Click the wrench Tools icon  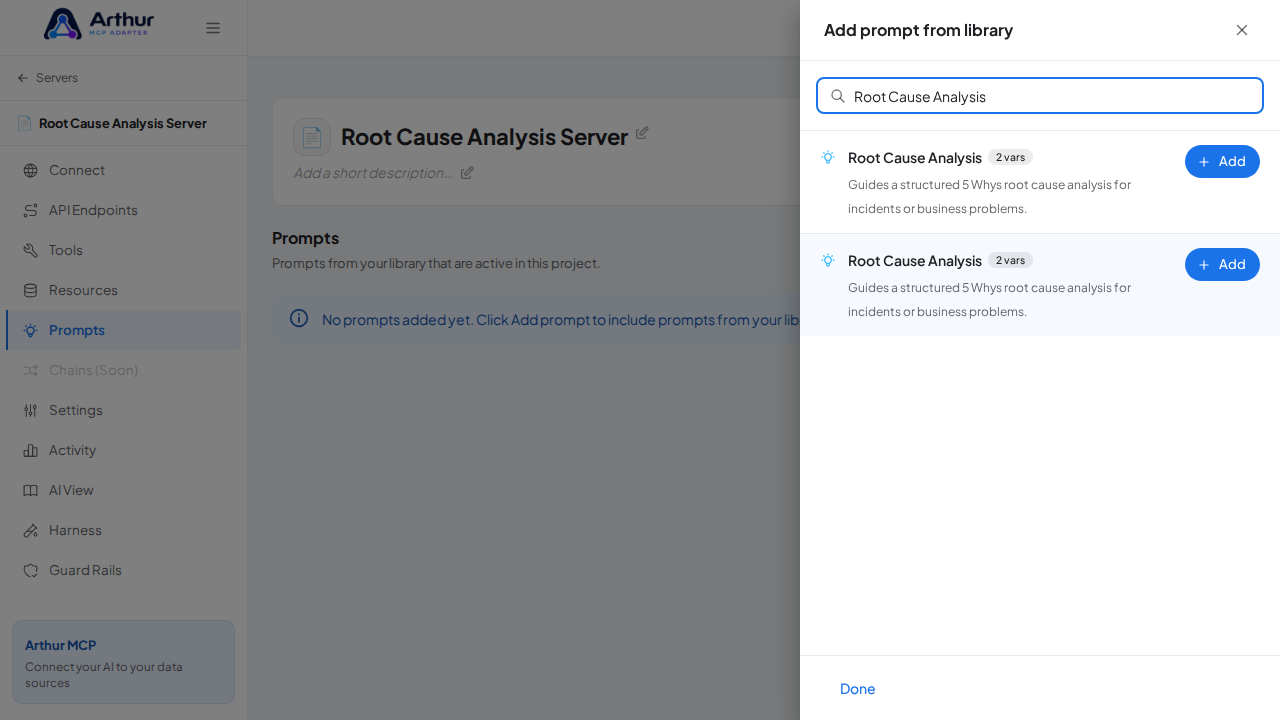coord(31,250)
